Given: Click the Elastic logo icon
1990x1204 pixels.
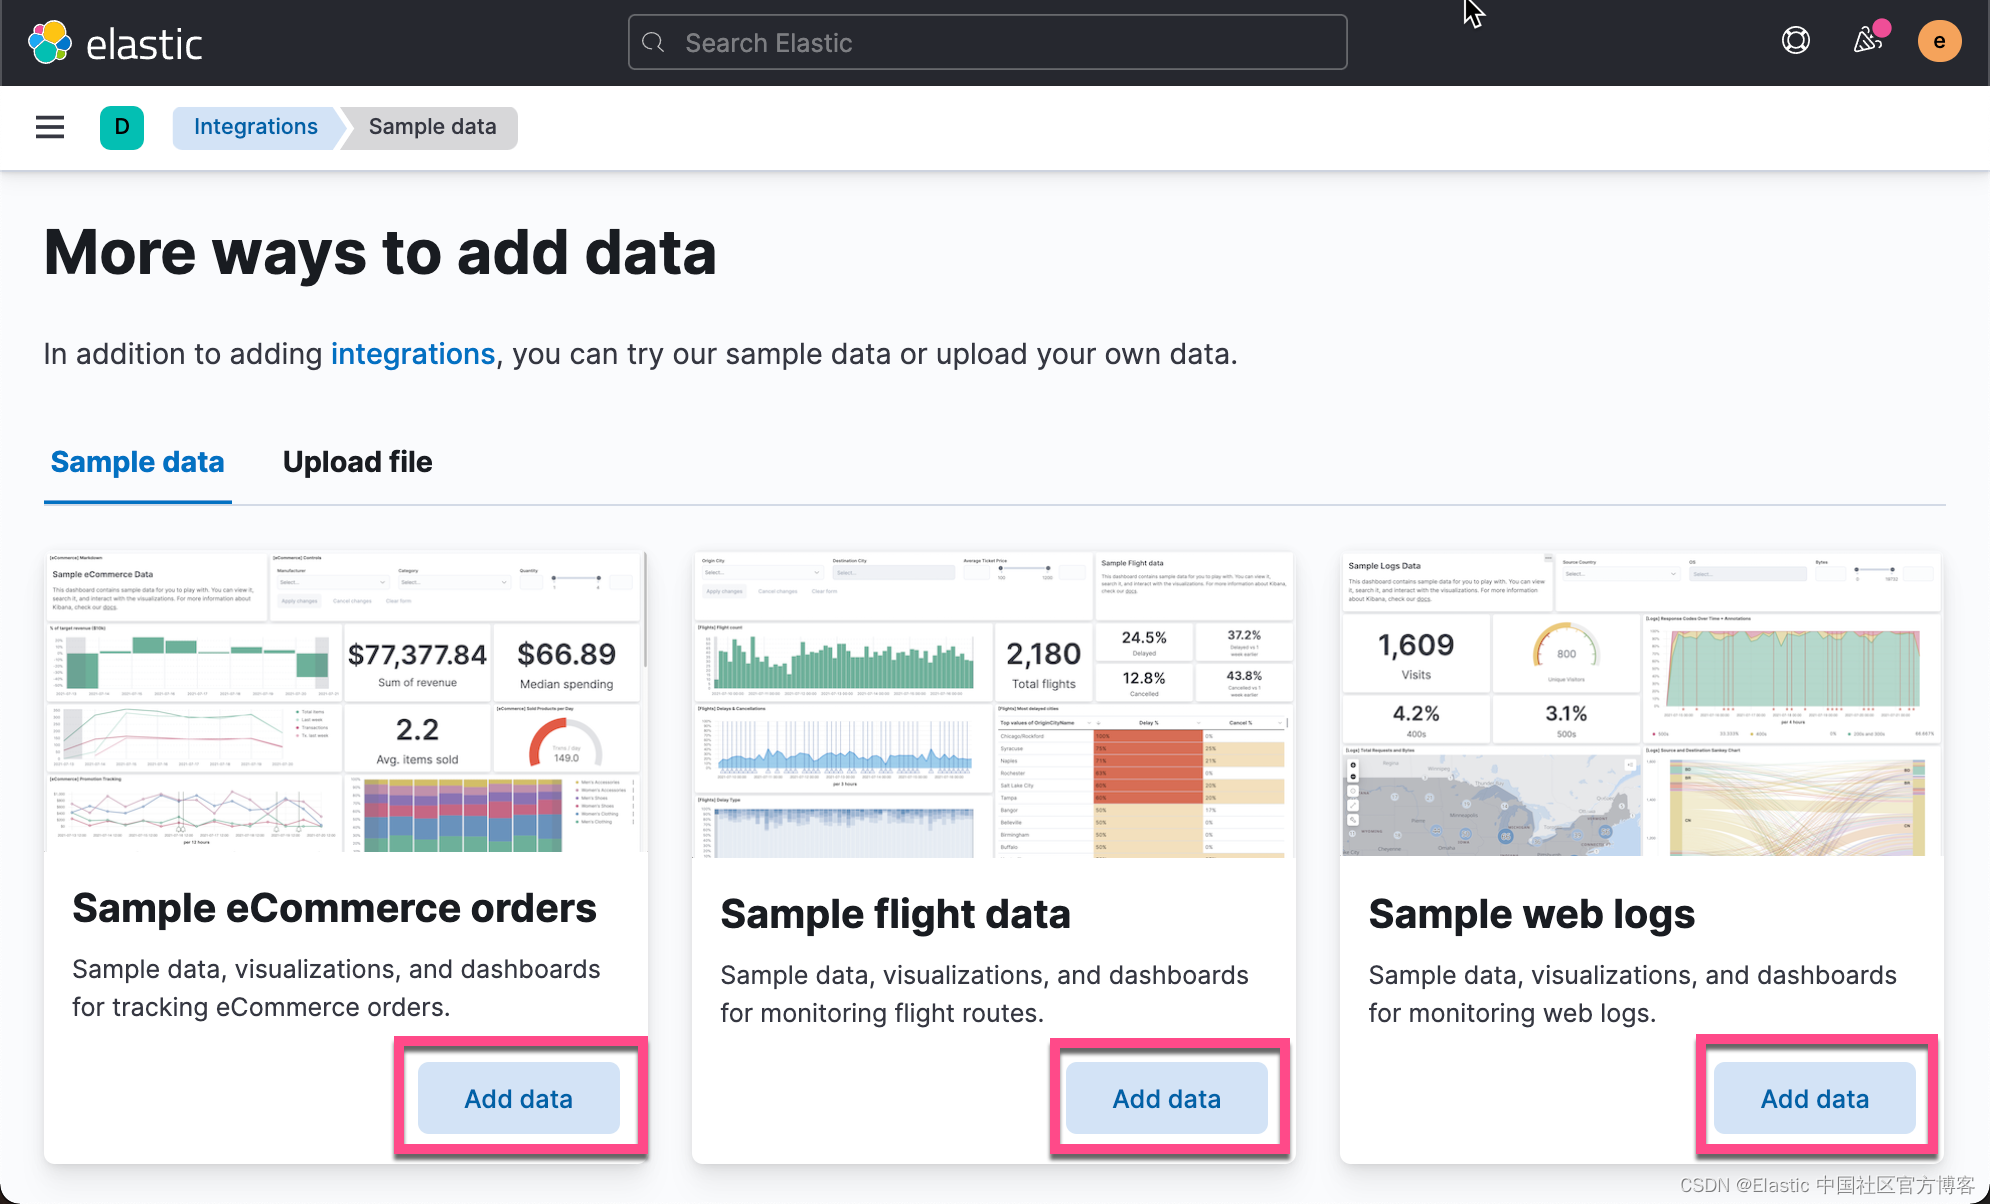Looking at the screenshot, I should point(50,43).
